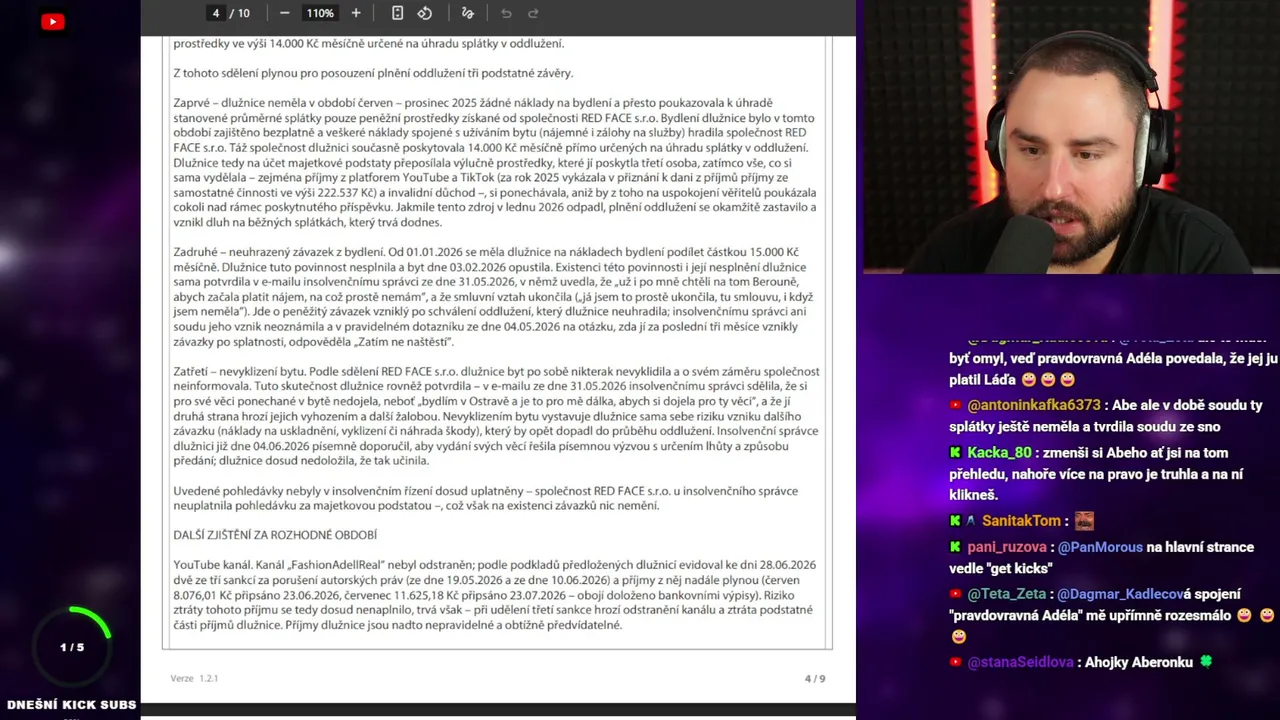Click the 110% zoom level box

pyautogui.click(x=320, y=13)
